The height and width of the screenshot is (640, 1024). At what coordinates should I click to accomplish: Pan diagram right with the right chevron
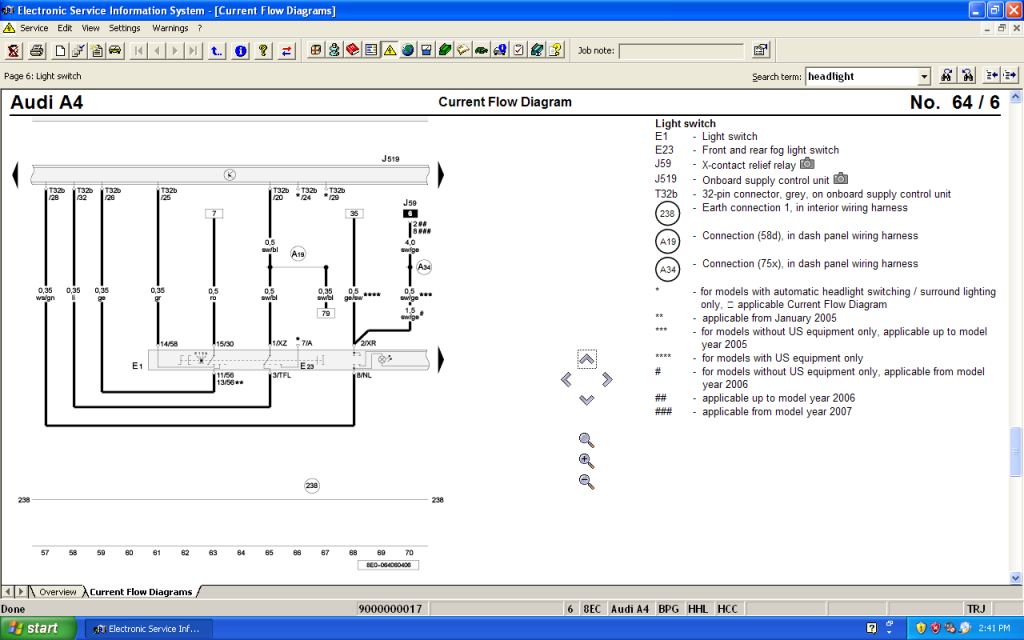607,379
